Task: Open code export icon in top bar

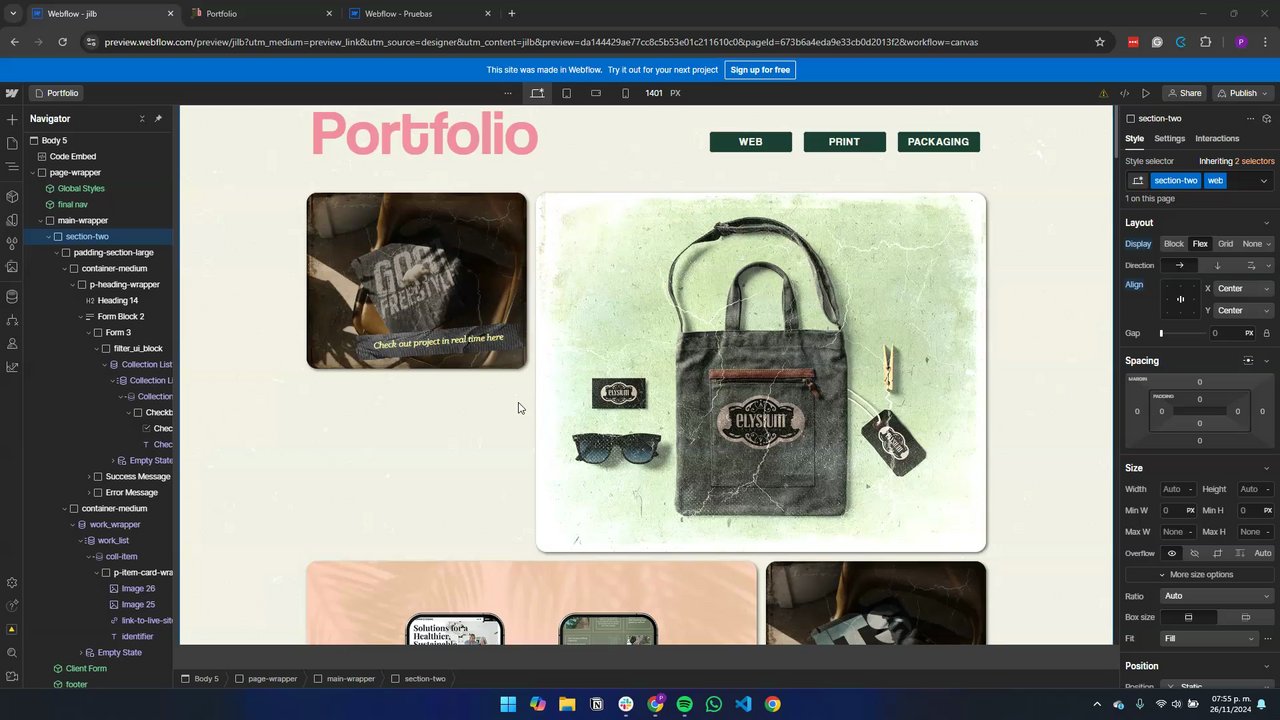Action: [1125, 93]
